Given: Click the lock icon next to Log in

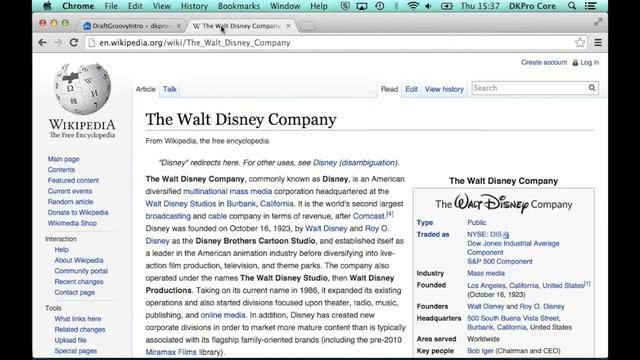Looking at the screenshot, I should pyautogui.click(x=575, y=62).
